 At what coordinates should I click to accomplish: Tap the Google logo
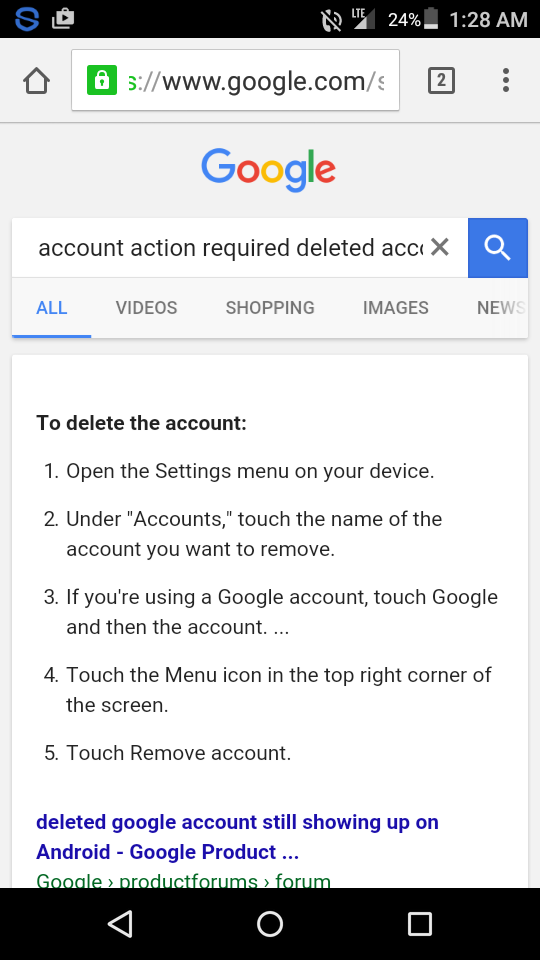(269, 170)
